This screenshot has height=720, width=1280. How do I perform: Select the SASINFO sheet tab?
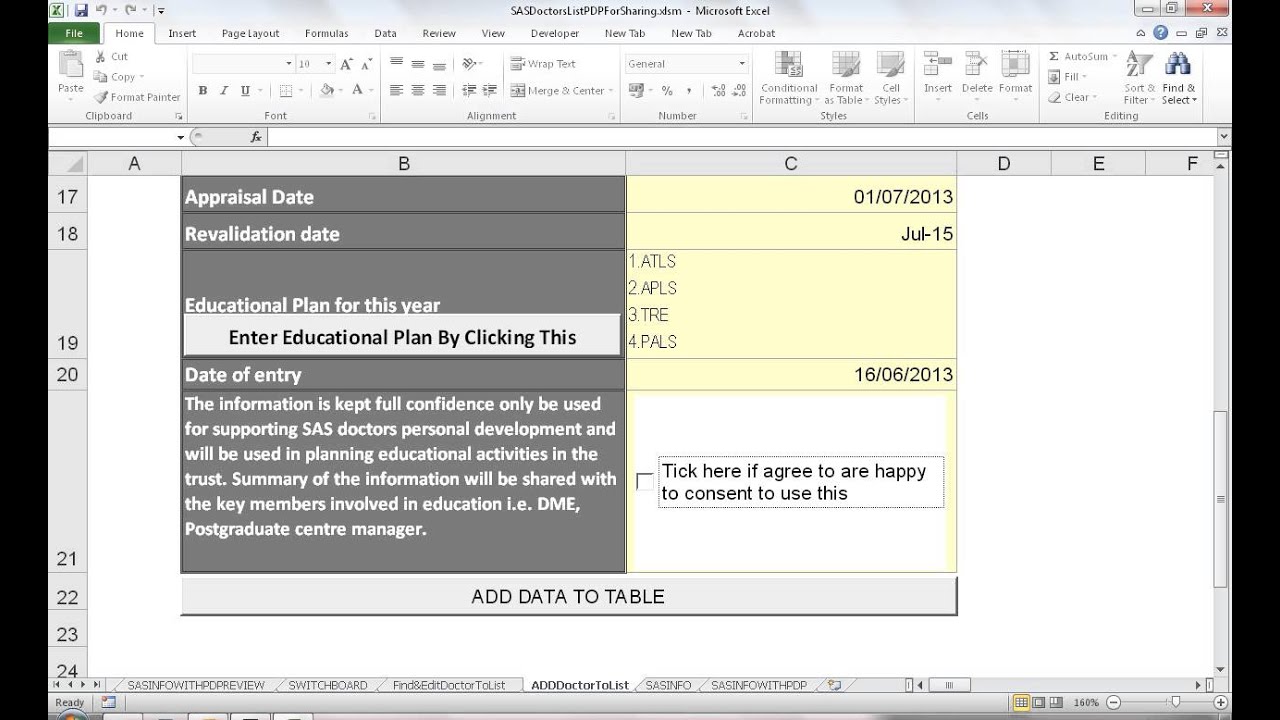click(668, 685)
